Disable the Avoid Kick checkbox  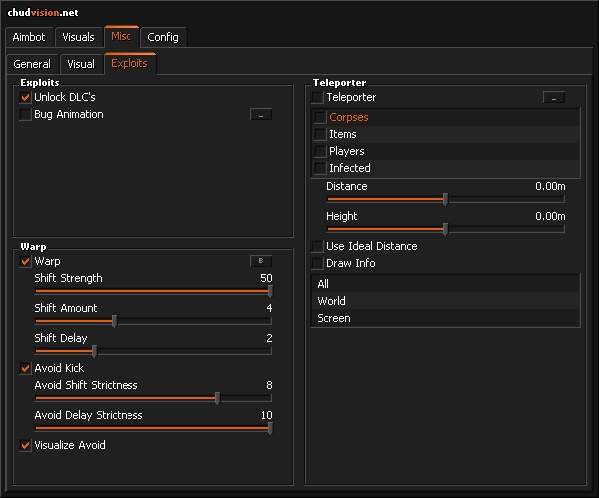25,369
